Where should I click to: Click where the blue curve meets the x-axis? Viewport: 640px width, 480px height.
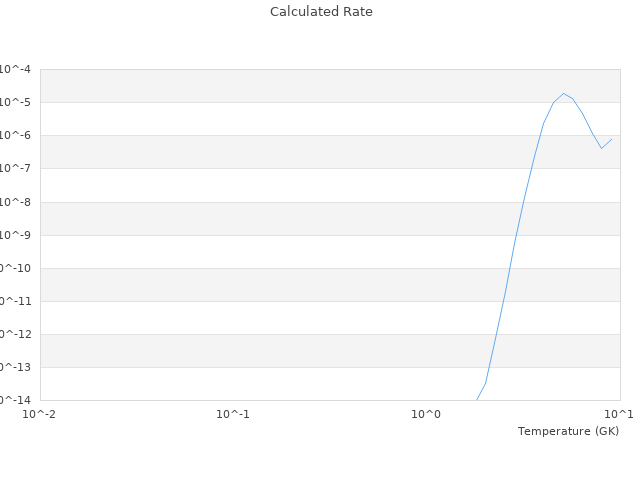coord(477,400)
